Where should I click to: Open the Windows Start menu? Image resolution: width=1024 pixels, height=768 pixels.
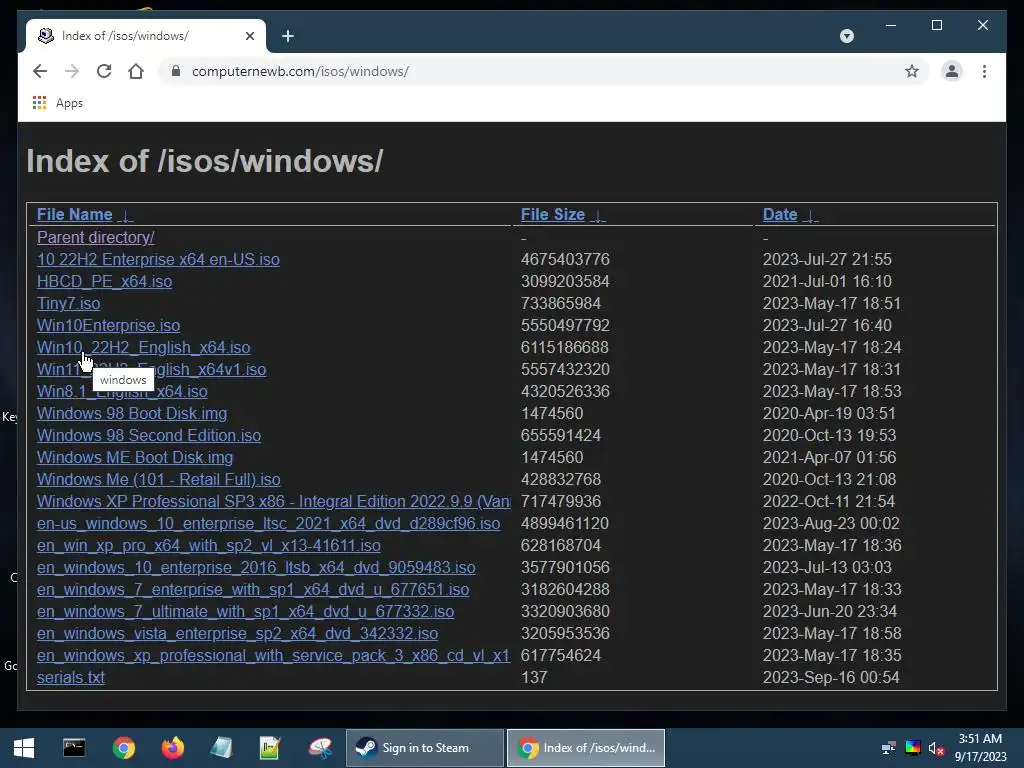24,748
